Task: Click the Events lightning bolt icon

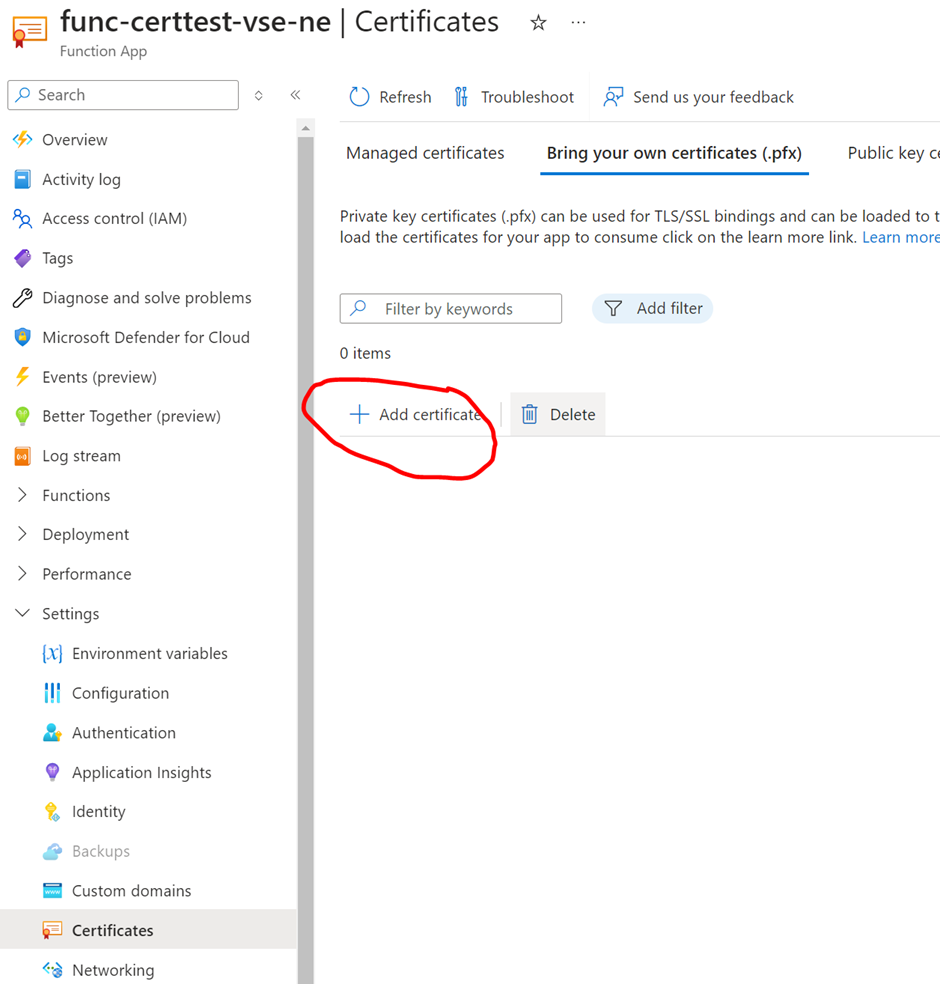Action: pyautogui.click(x=23, y=377)
